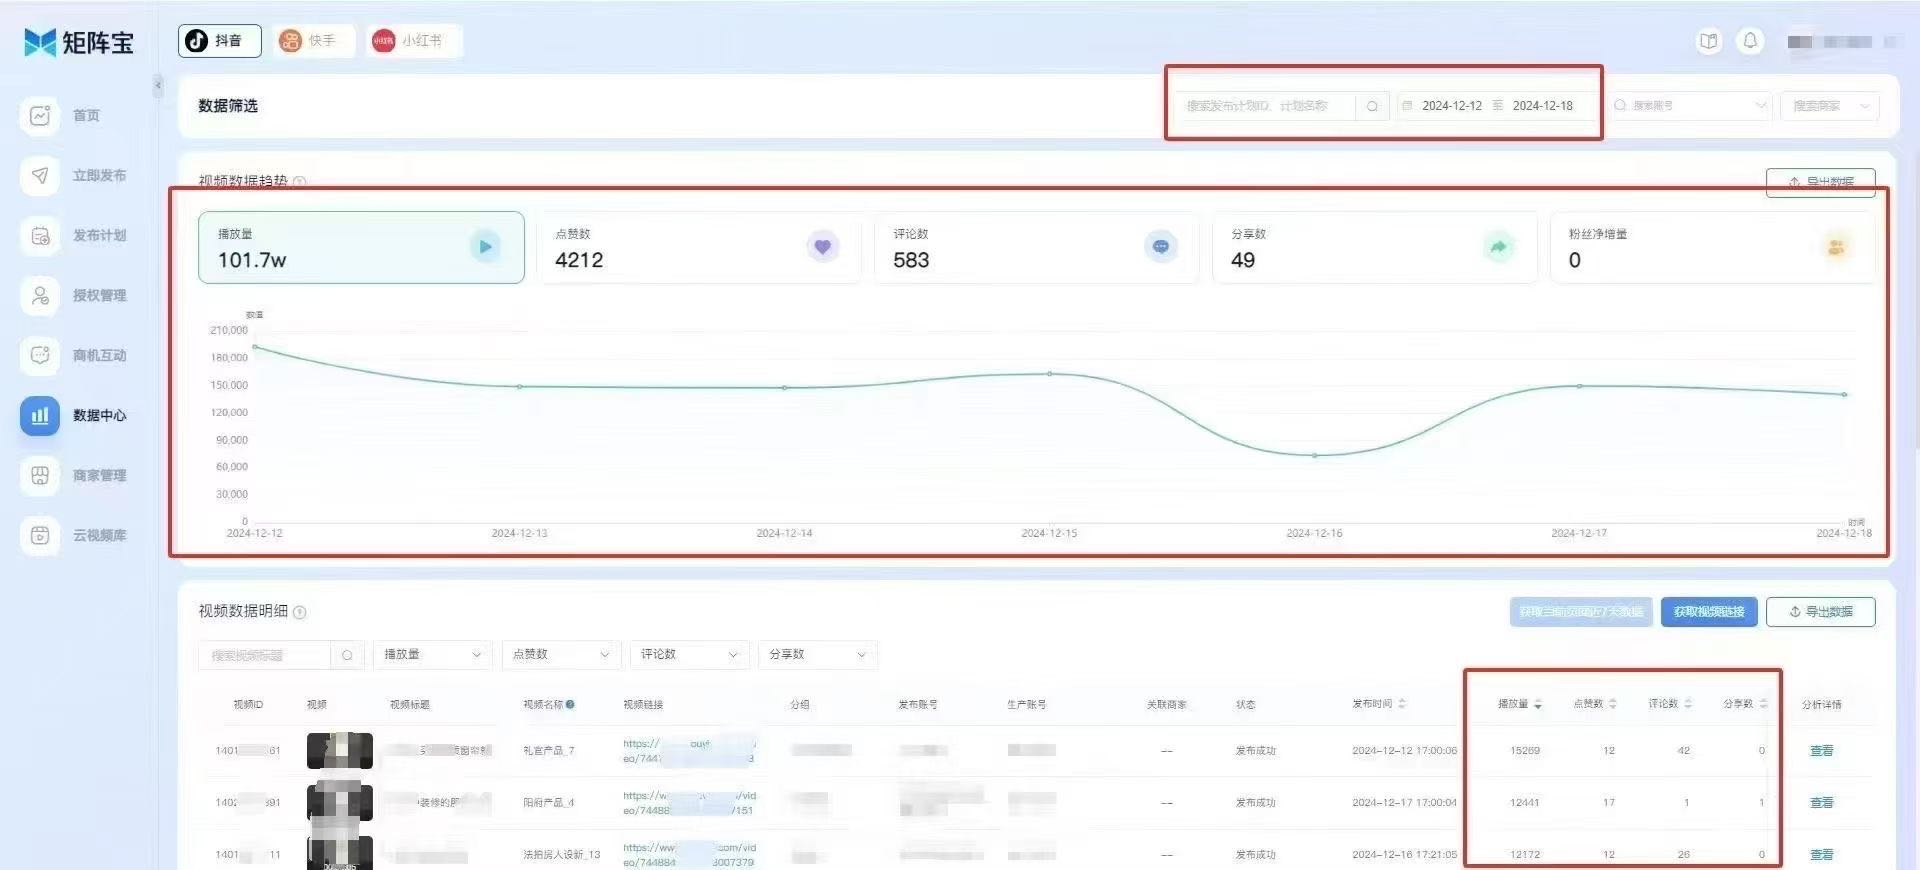This screenshot has height=870, width=1920.
Task: Click the 立即发布 paper-plane icon in sidebar
Action: (40, 175)
